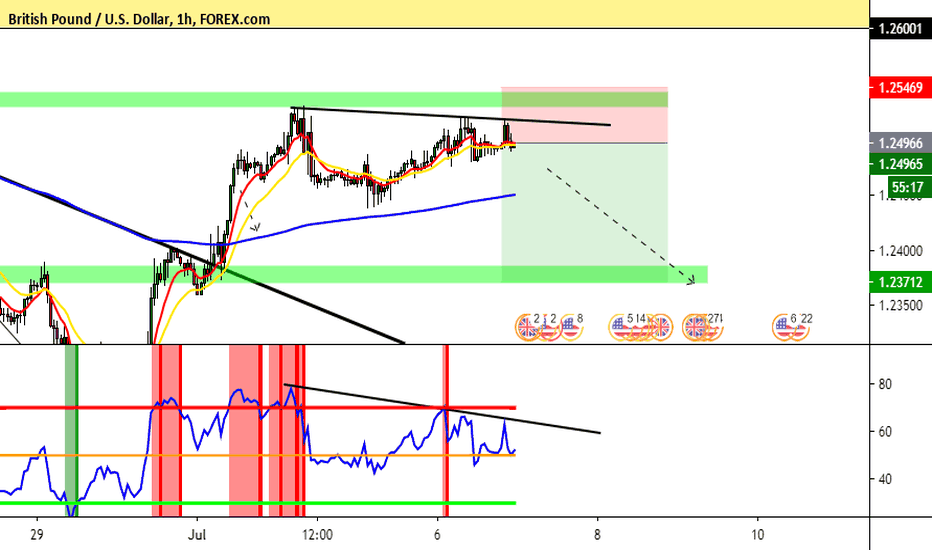This screenshot has width=932, height=550.
Task: Click the green 1.24965 current price label
Action: pyautogui.click(x=900, y=164)
